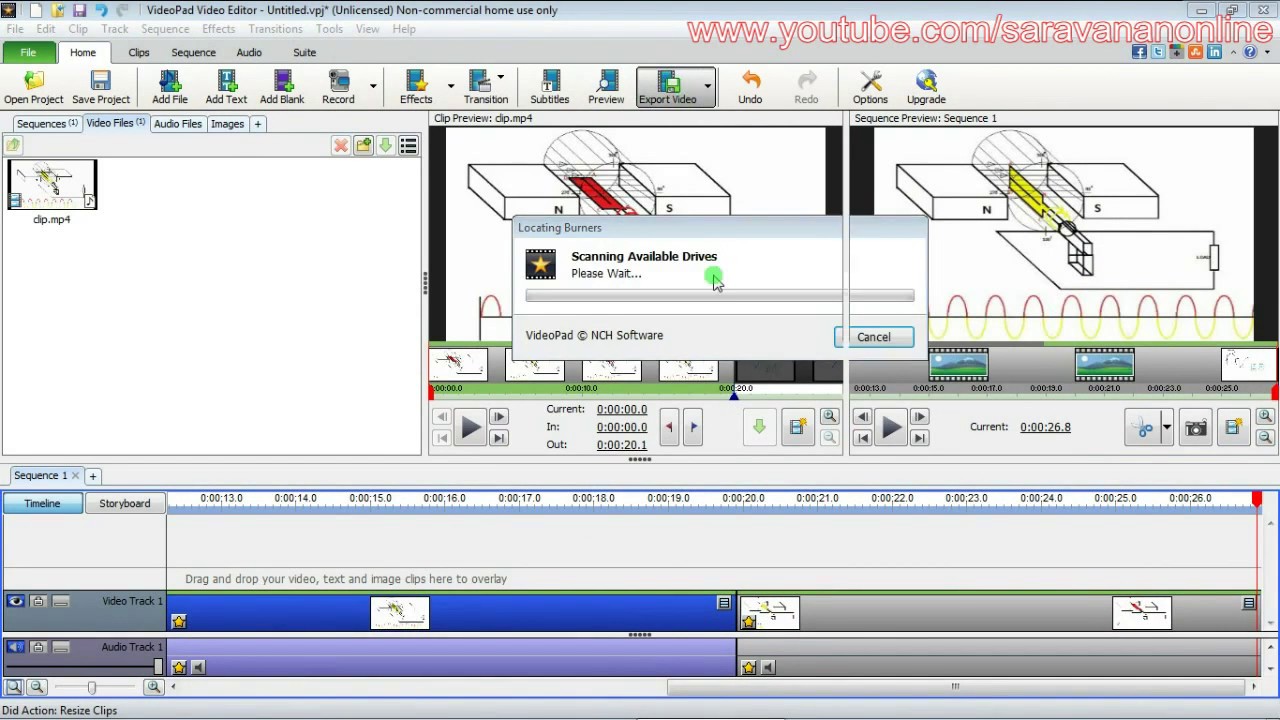Image resolution: width=1280 pixels, height=720 pixels.
Task: Open Options with the wrench icon
Action: pyautogui.click(x=870, y=88)
